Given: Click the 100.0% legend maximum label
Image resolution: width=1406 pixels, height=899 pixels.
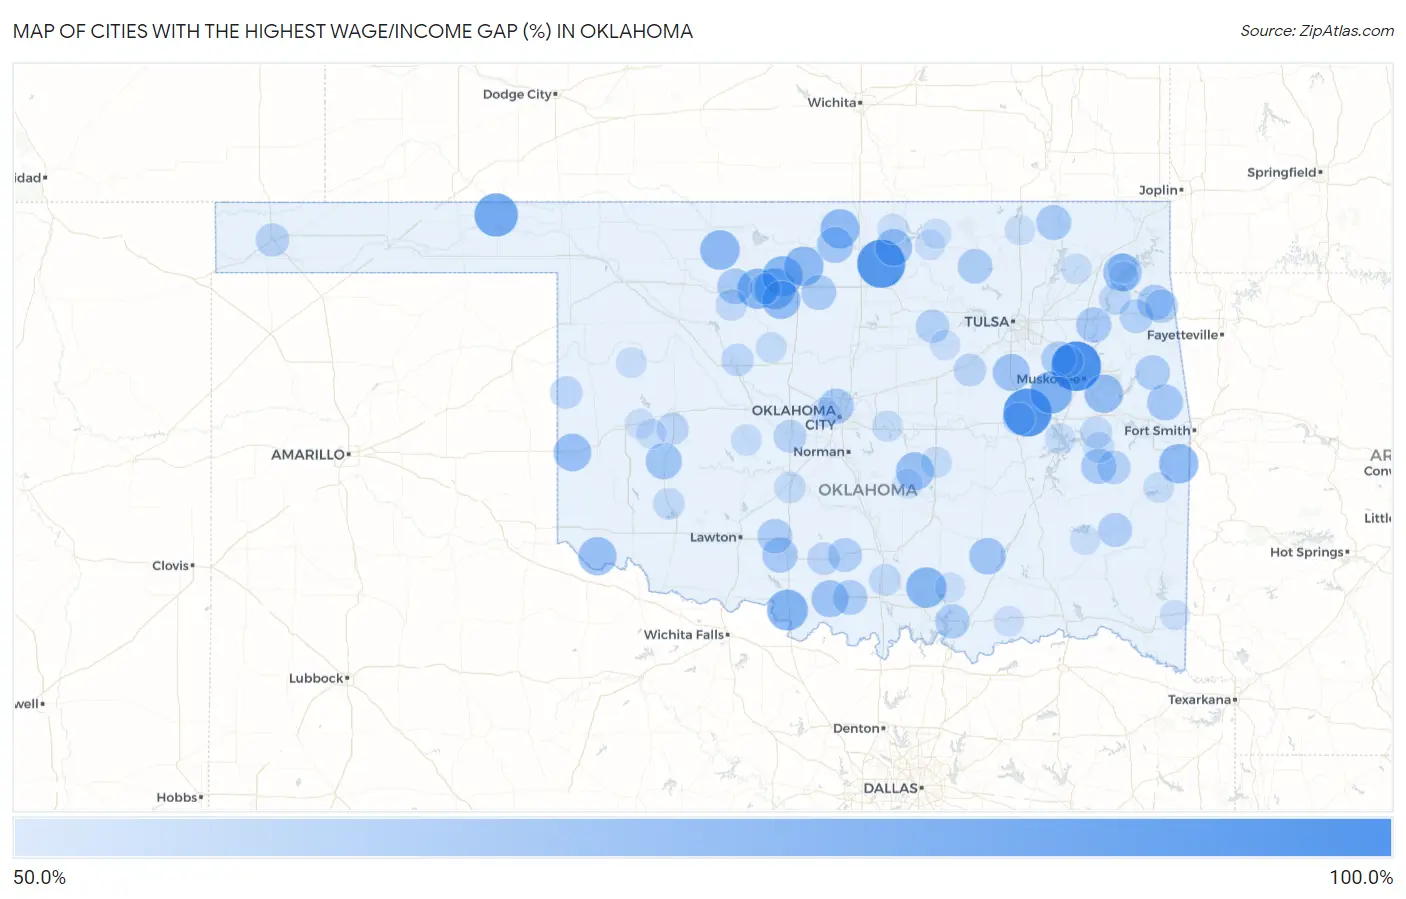Looking at the screenshot, I should 1361,878.
